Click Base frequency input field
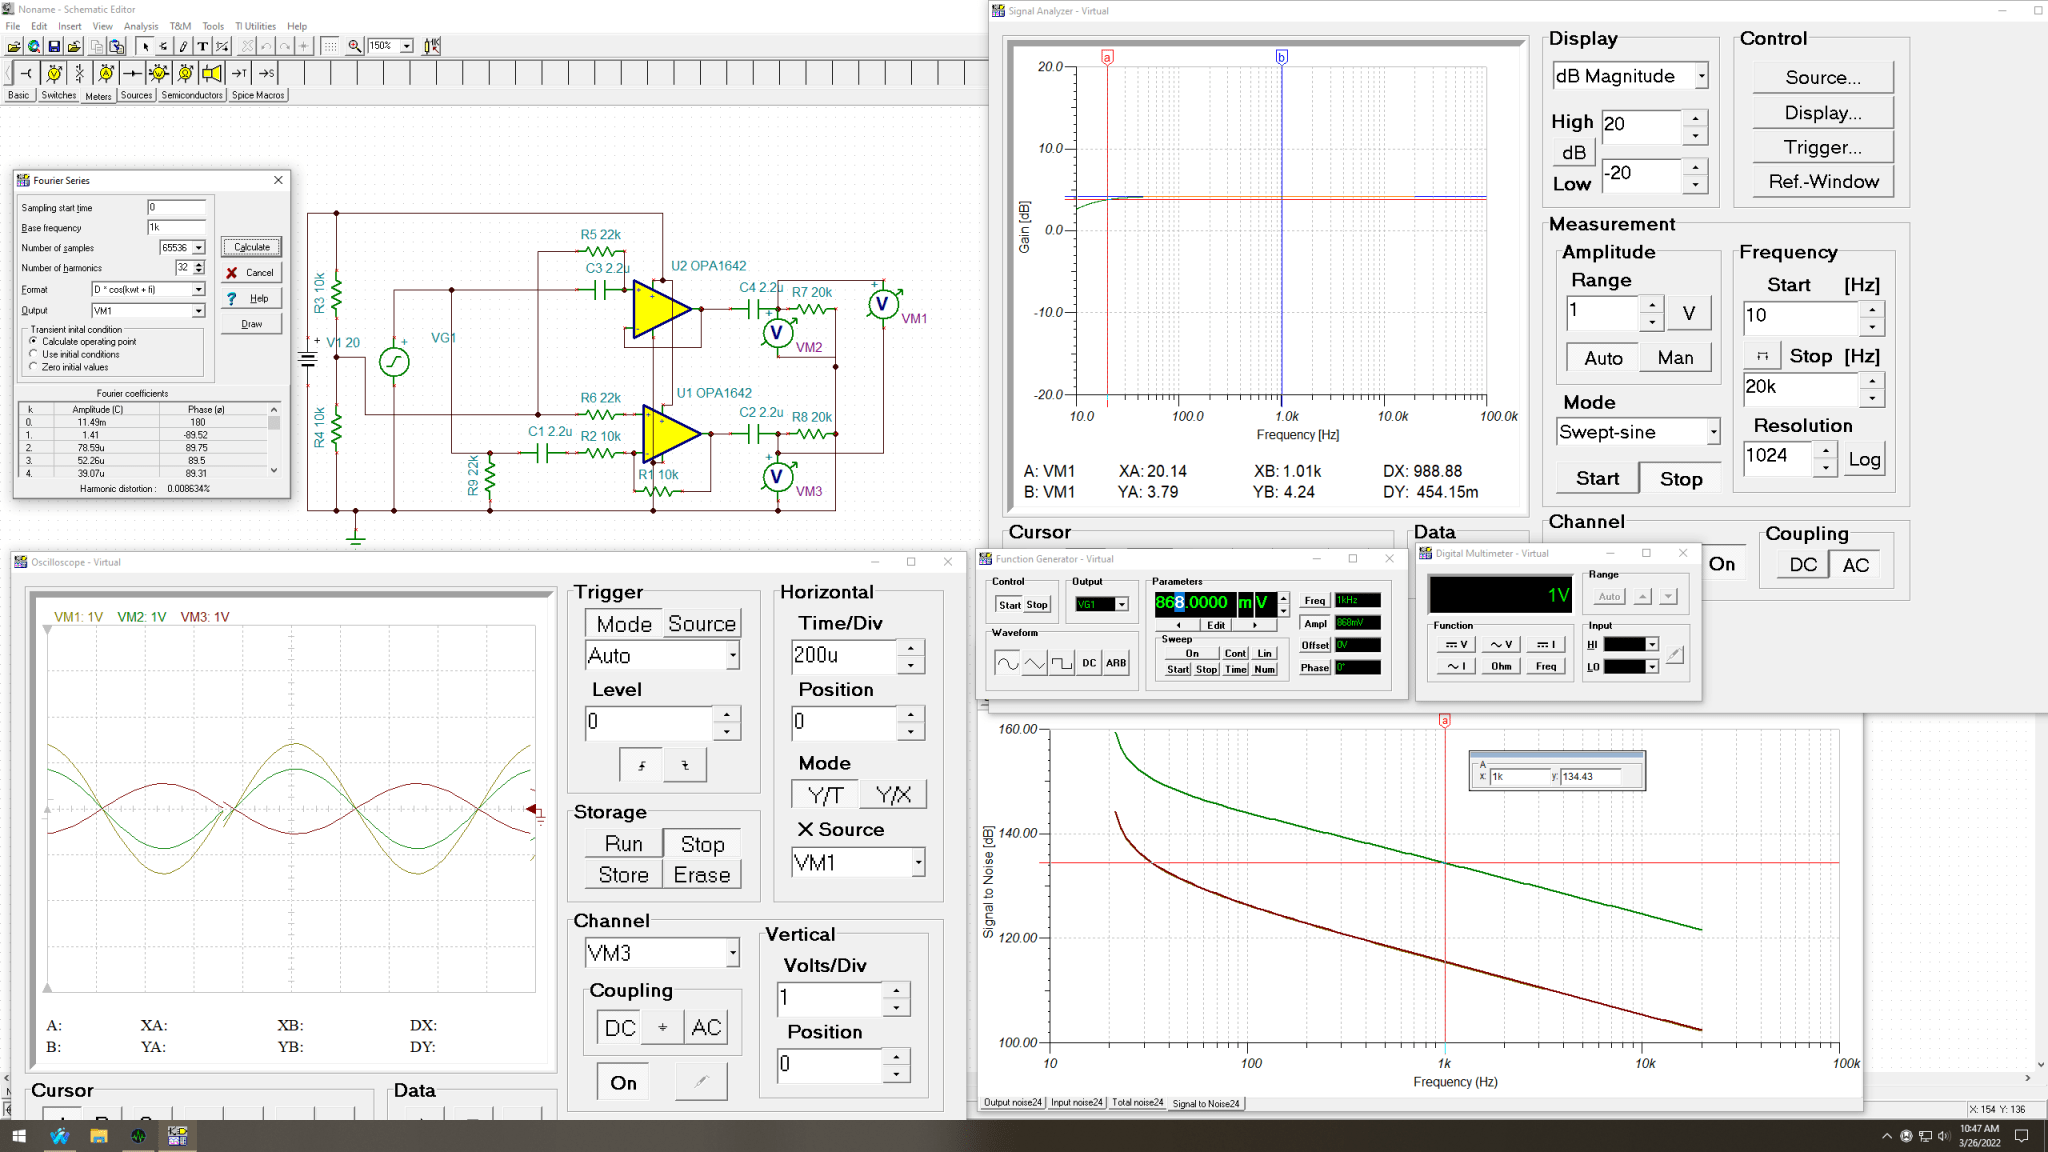Viewport: 2048px width, 1152px height. [176, 227]
